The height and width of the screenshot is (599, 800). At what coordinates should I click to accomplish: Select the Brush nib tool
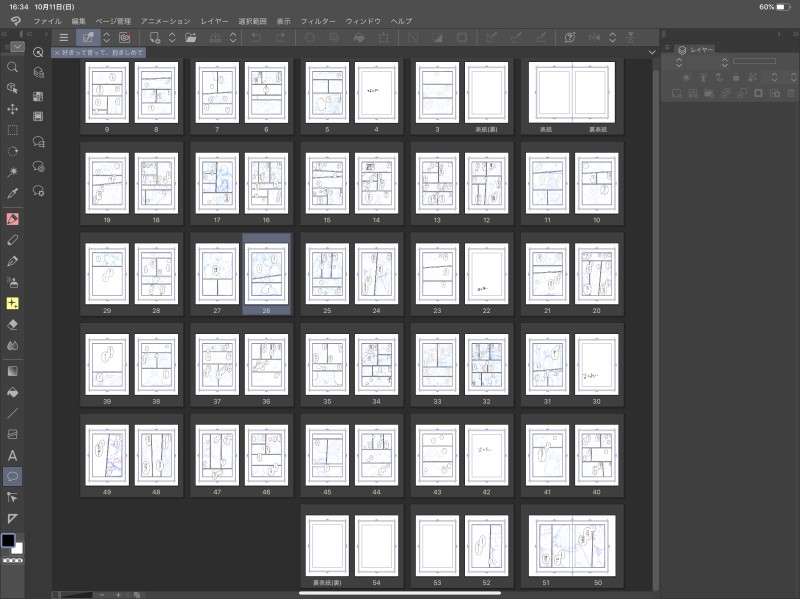(12, 261)
